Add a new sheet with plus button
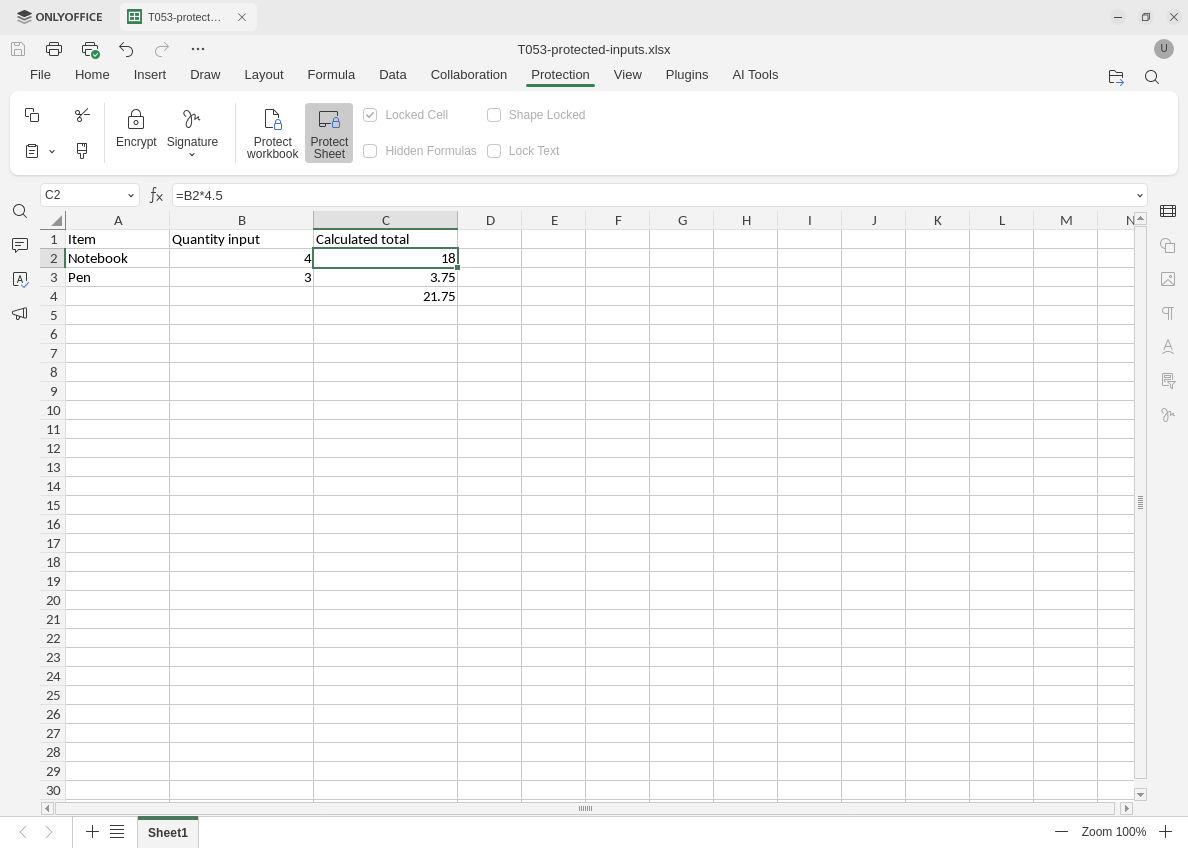The width and height of the screenshot is (1188, 848). click(92, 832)
